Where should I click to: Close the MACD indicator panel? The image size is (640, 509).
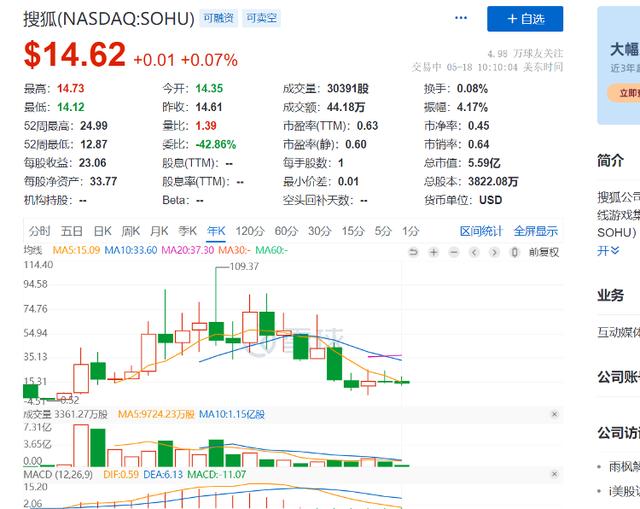point(555,474)
